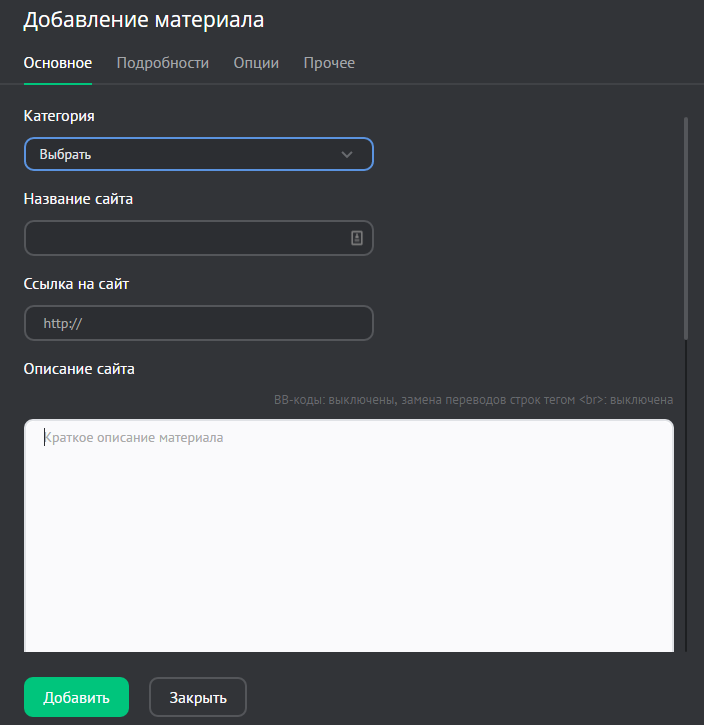Open the Подробности tab

163,63
